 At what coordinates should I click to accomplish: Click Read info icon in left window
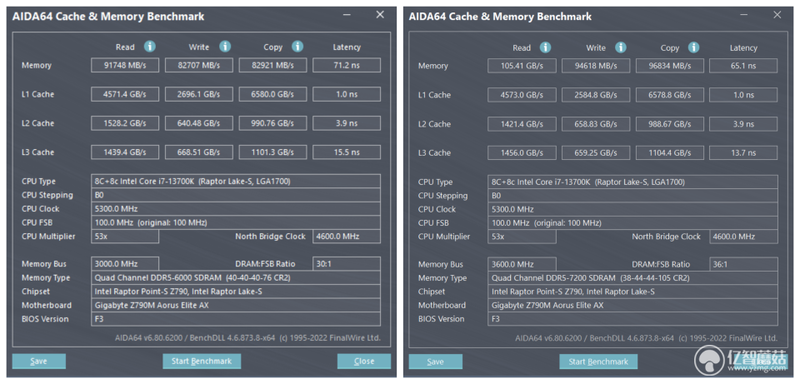tap(149, 47)
